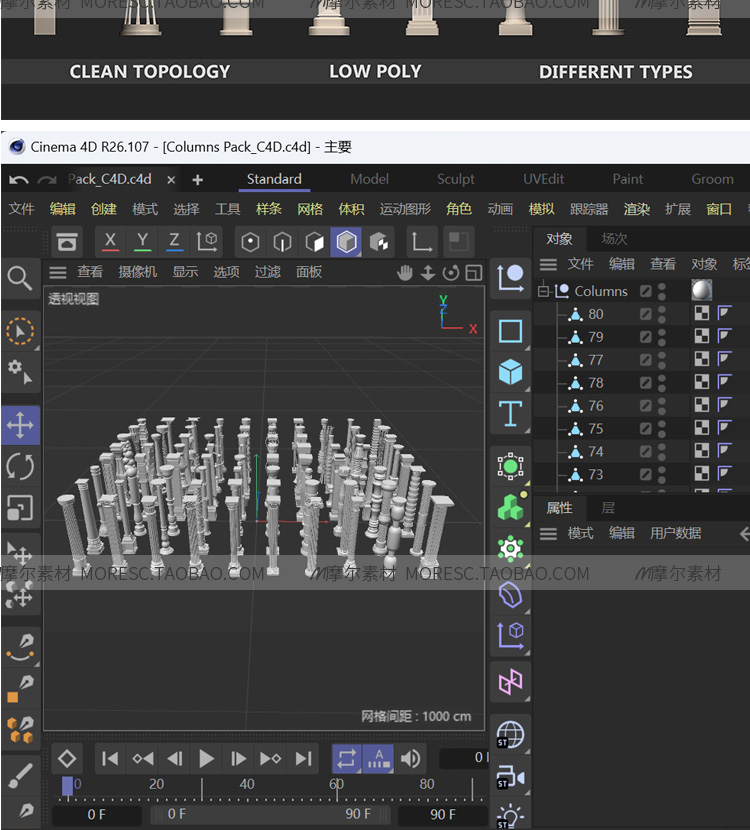Toggle Y axis lock
The height and width of the screenshot is (830, 750).
click(x=142, y=242)
